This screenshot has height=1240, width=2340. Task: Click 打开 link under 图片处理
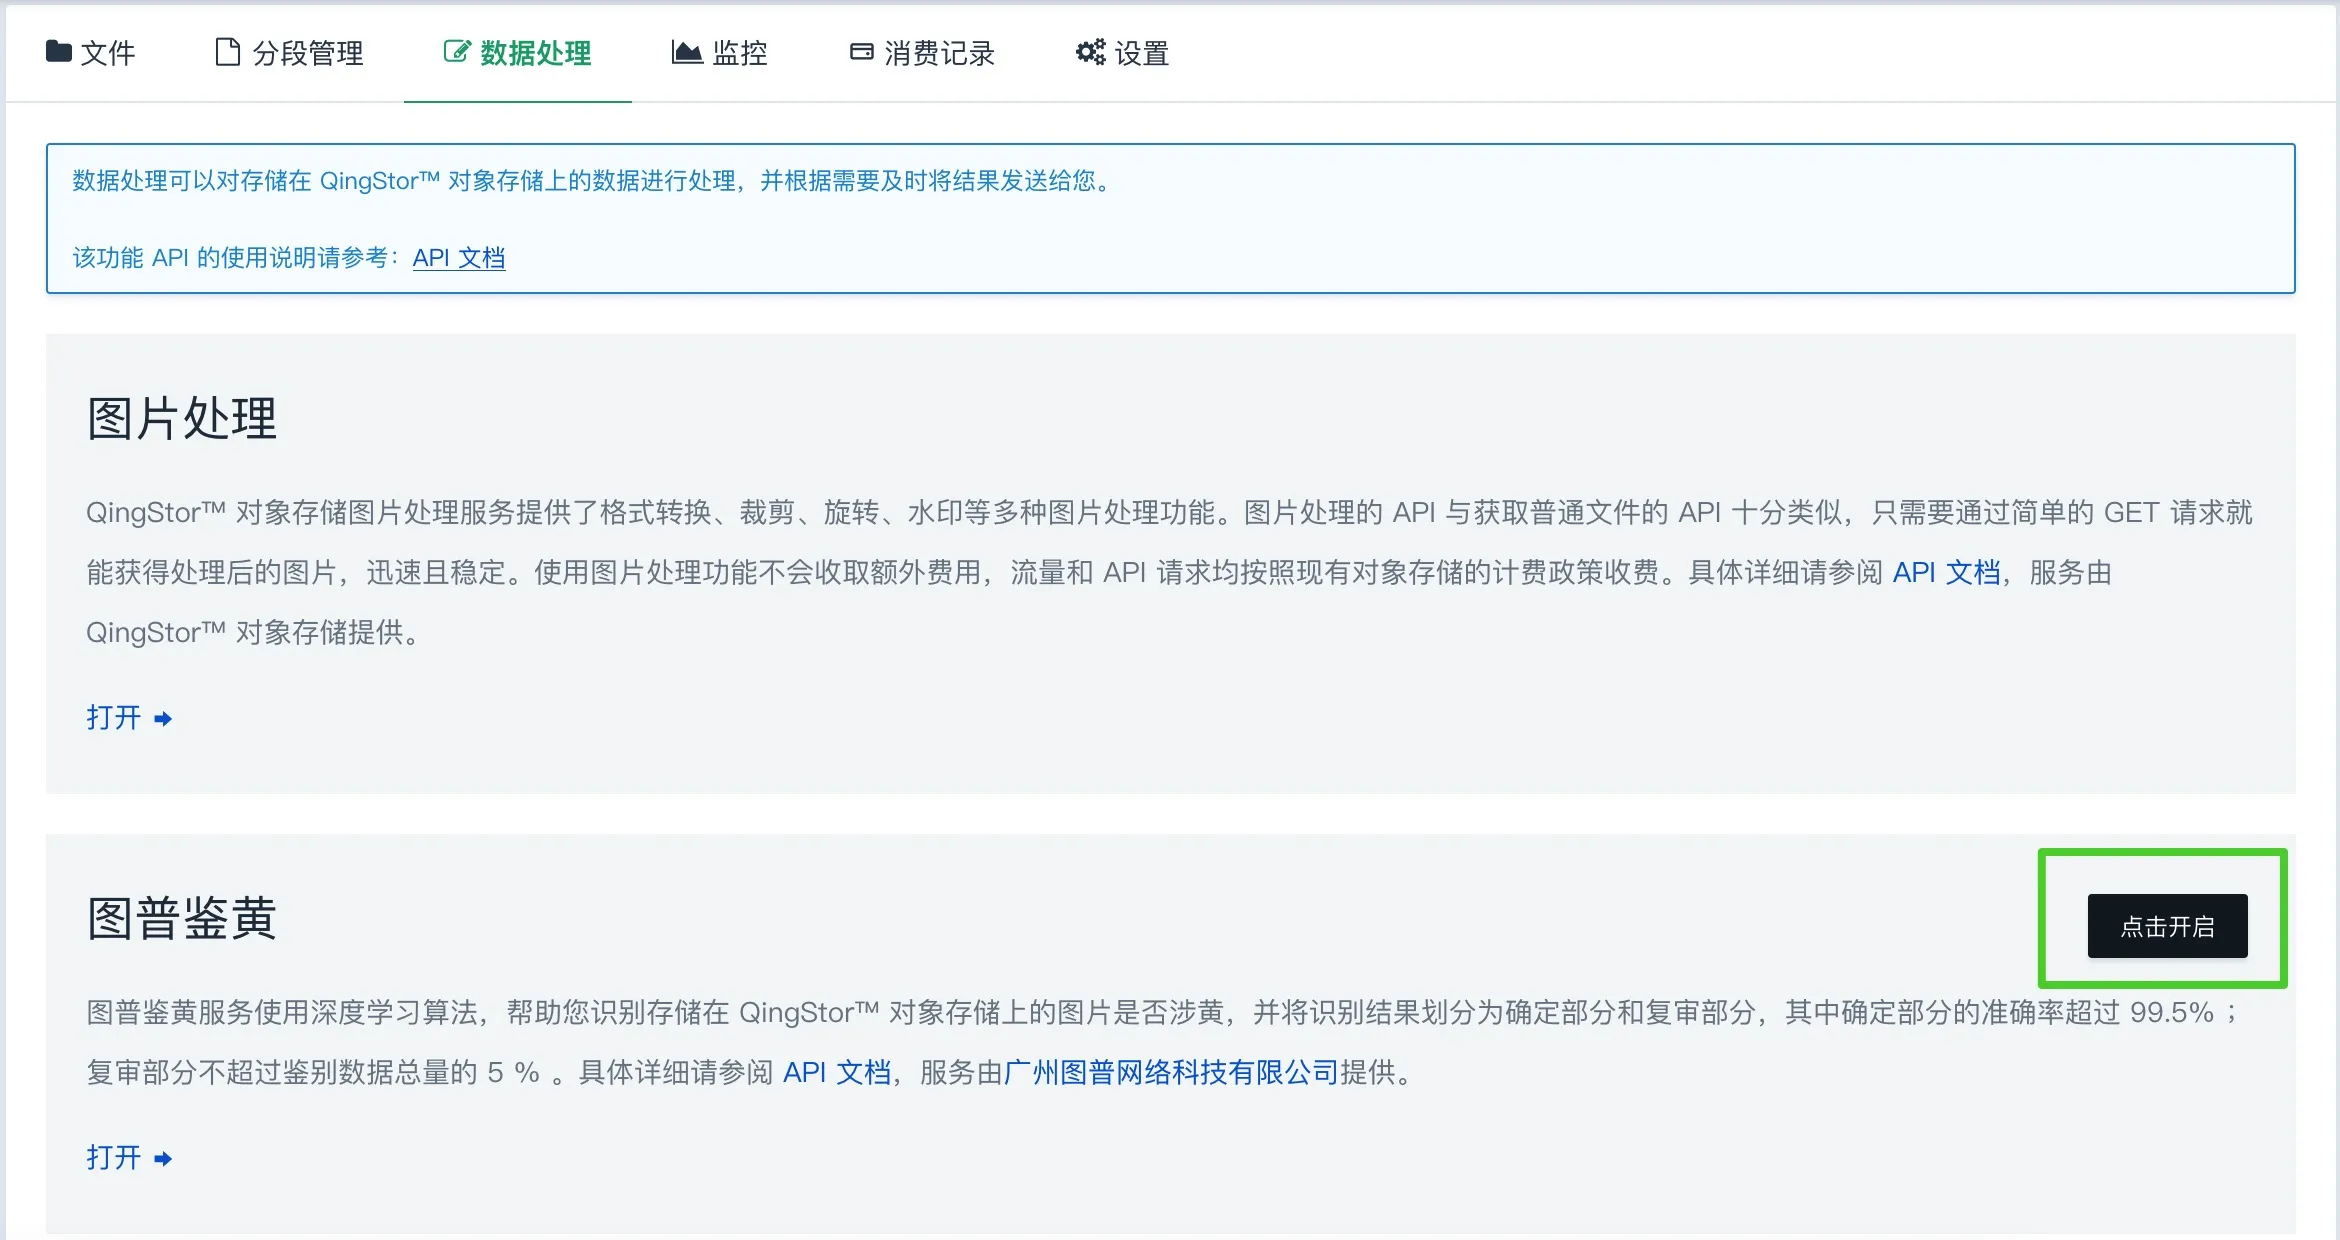point(113,718)
